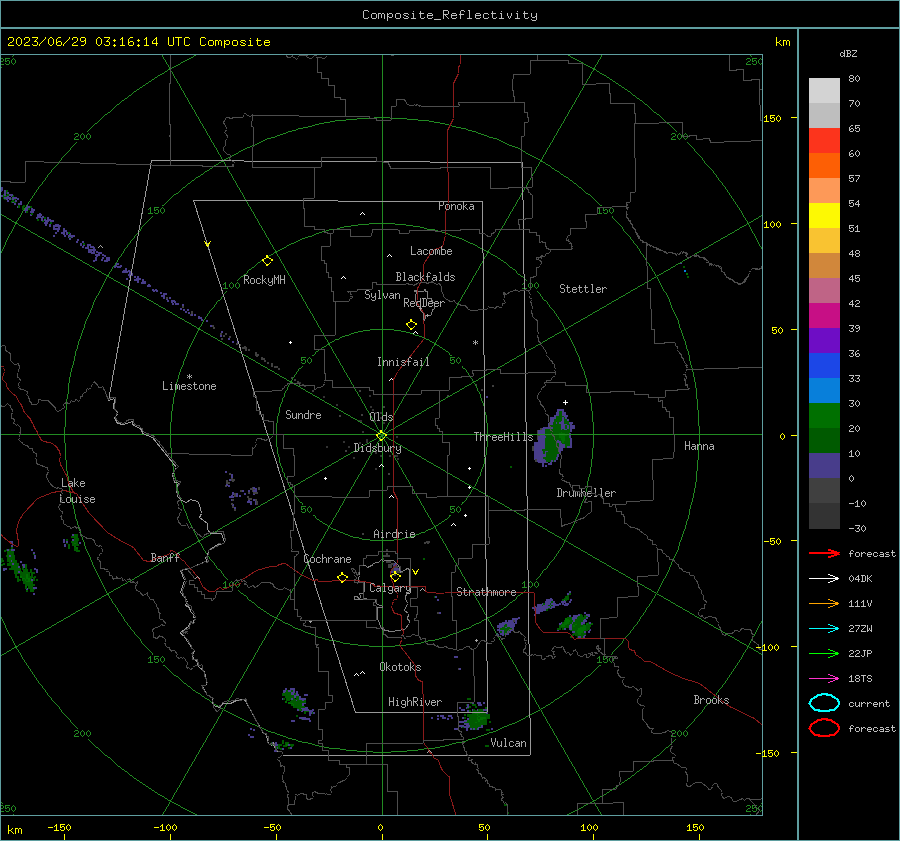Click the Olds city label
Image resolution: width=900 pixels, height=841 pixels.
381,417
